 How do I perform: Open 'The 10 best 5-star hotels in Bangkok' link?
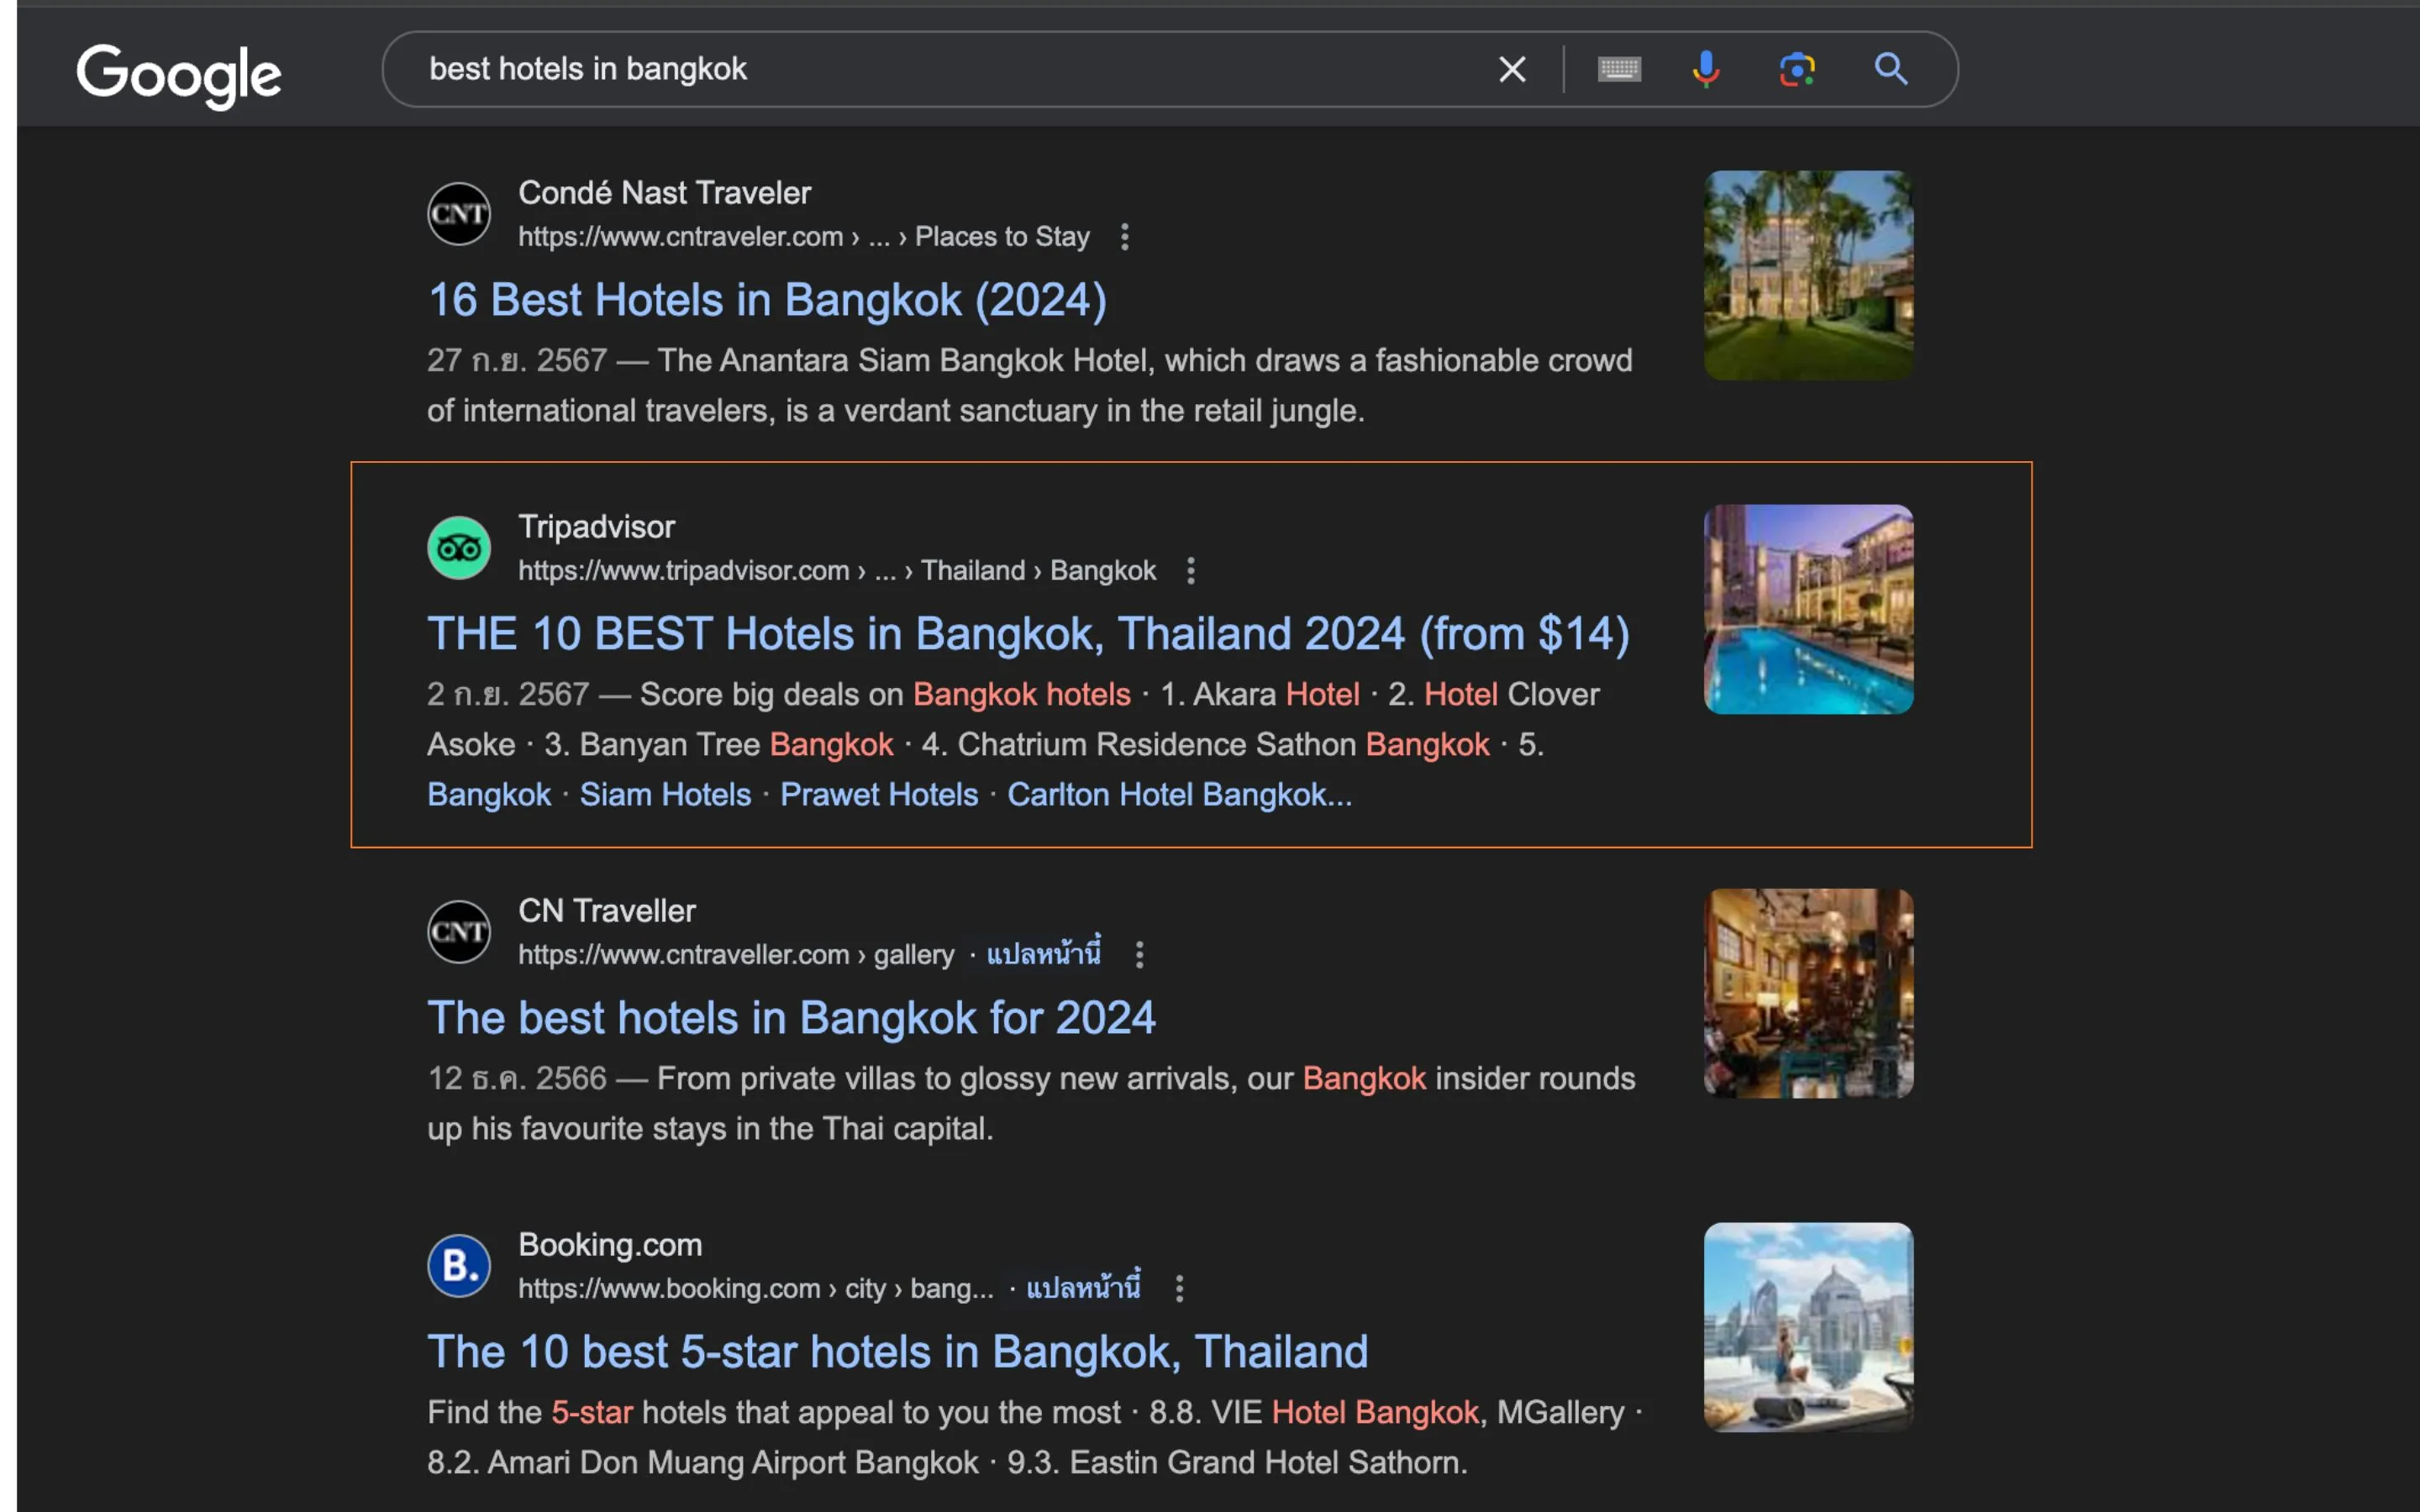click(897, 1352)
